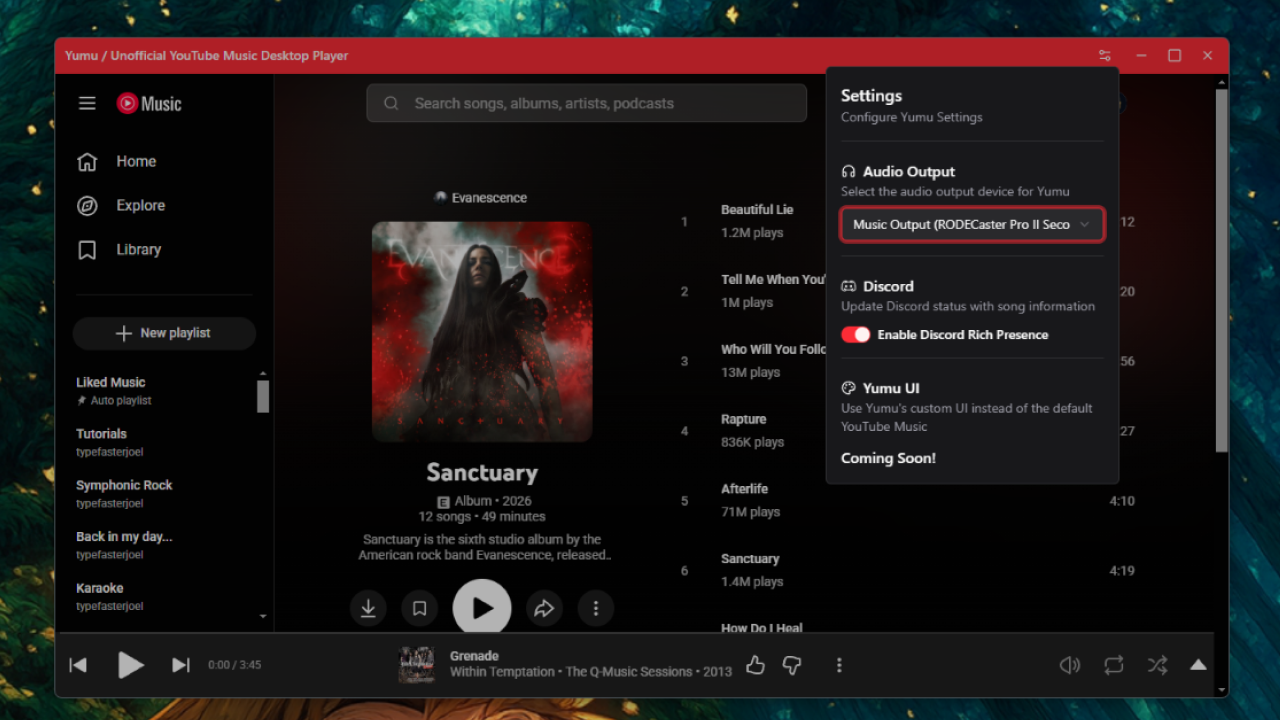Play track Beautiful Lie
This screenshot has width=1280, height=720.
757,210
